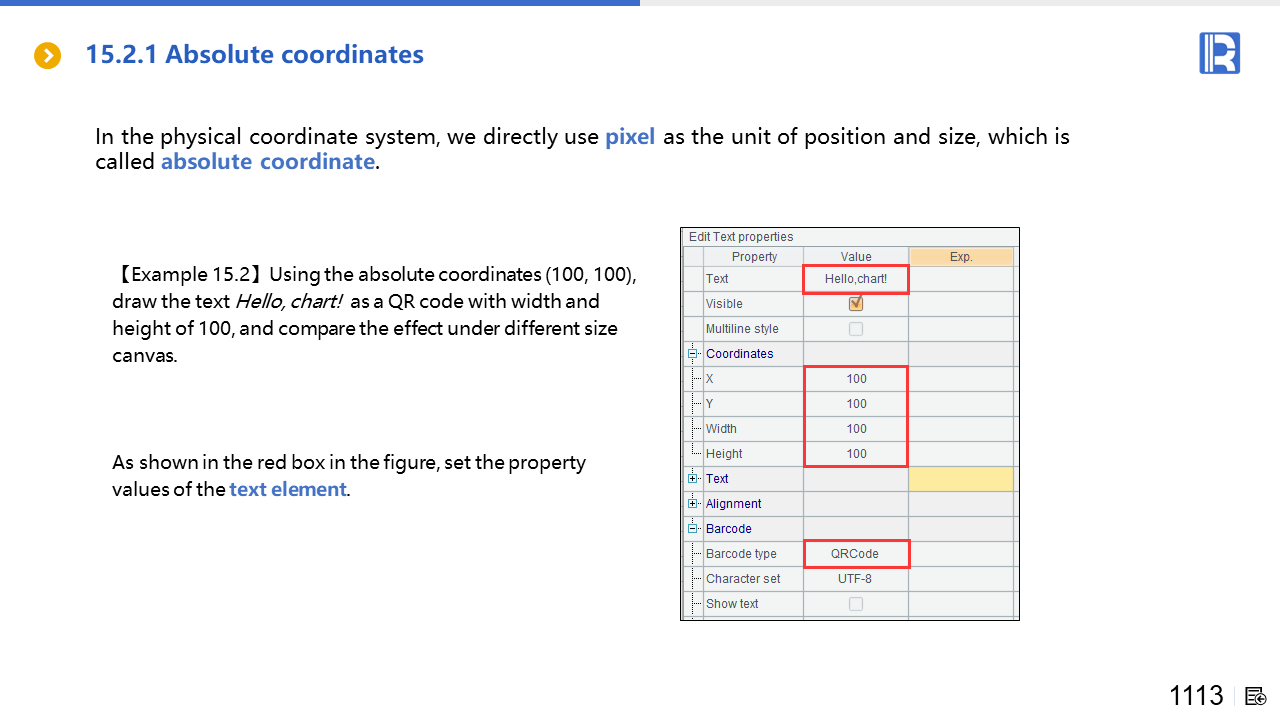Click the yellow Exp. cell in Text row
Screen dimensions: 1280x720
(960, 479)
